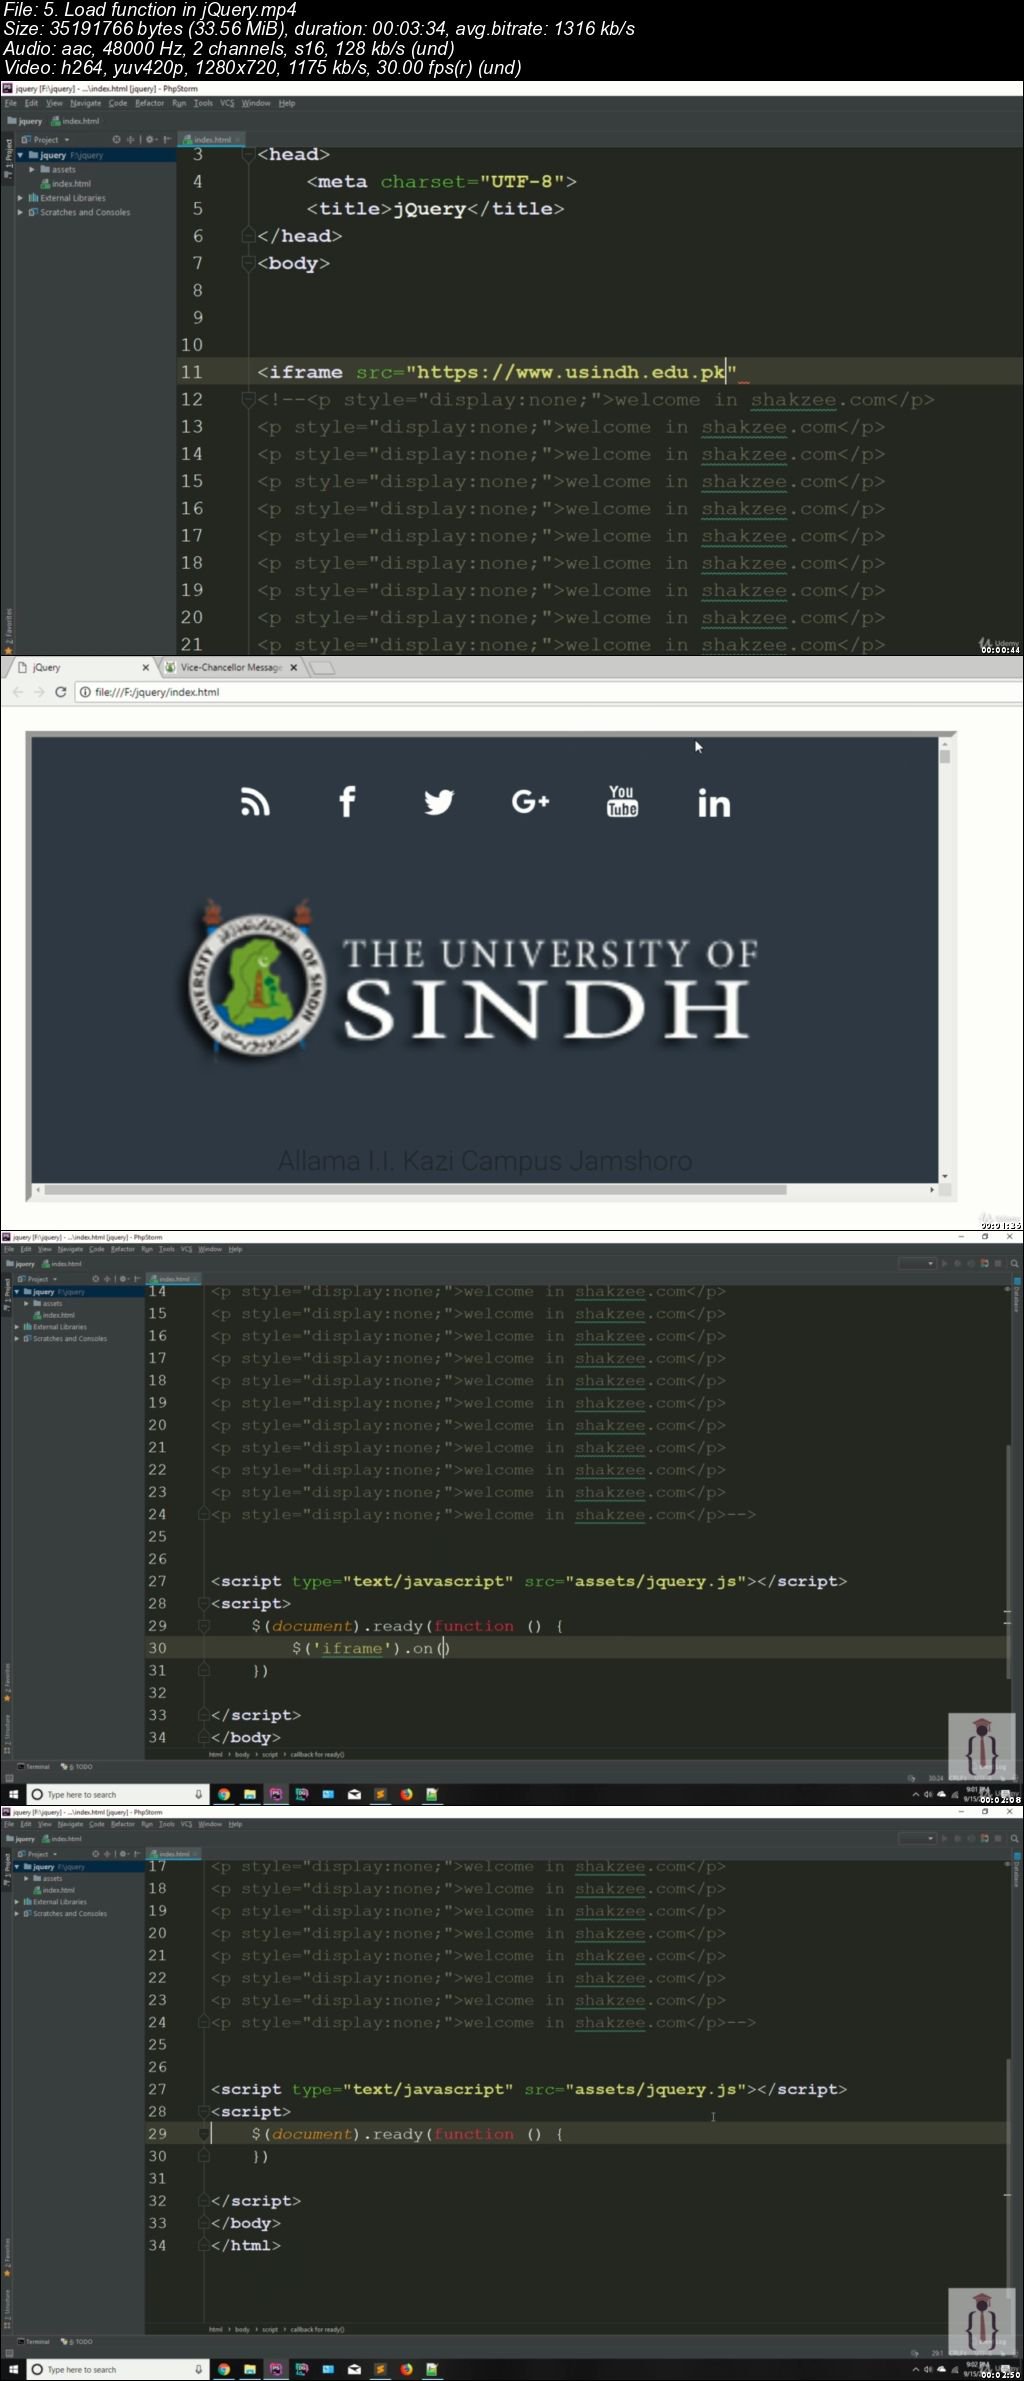Open Project view dropdown in the 00:00:44 frame
Viewport: 1024px width, 2381px height.
point(46,140)
